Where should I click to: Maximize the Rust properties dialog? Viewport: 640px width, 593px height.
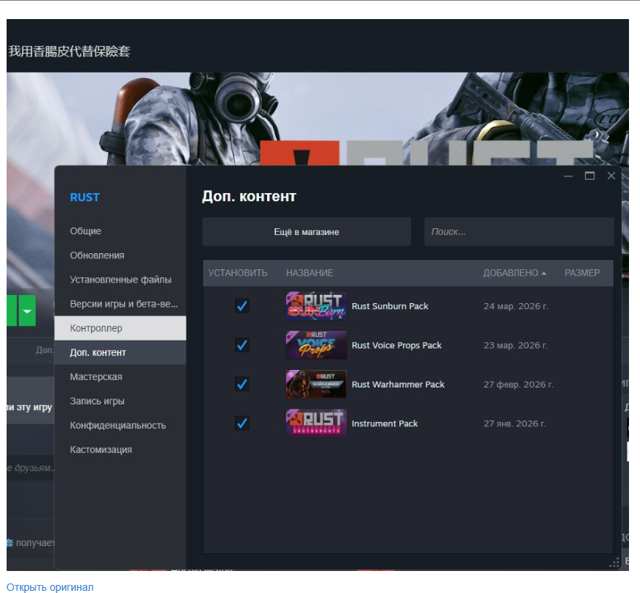click(x=589, y=176)
